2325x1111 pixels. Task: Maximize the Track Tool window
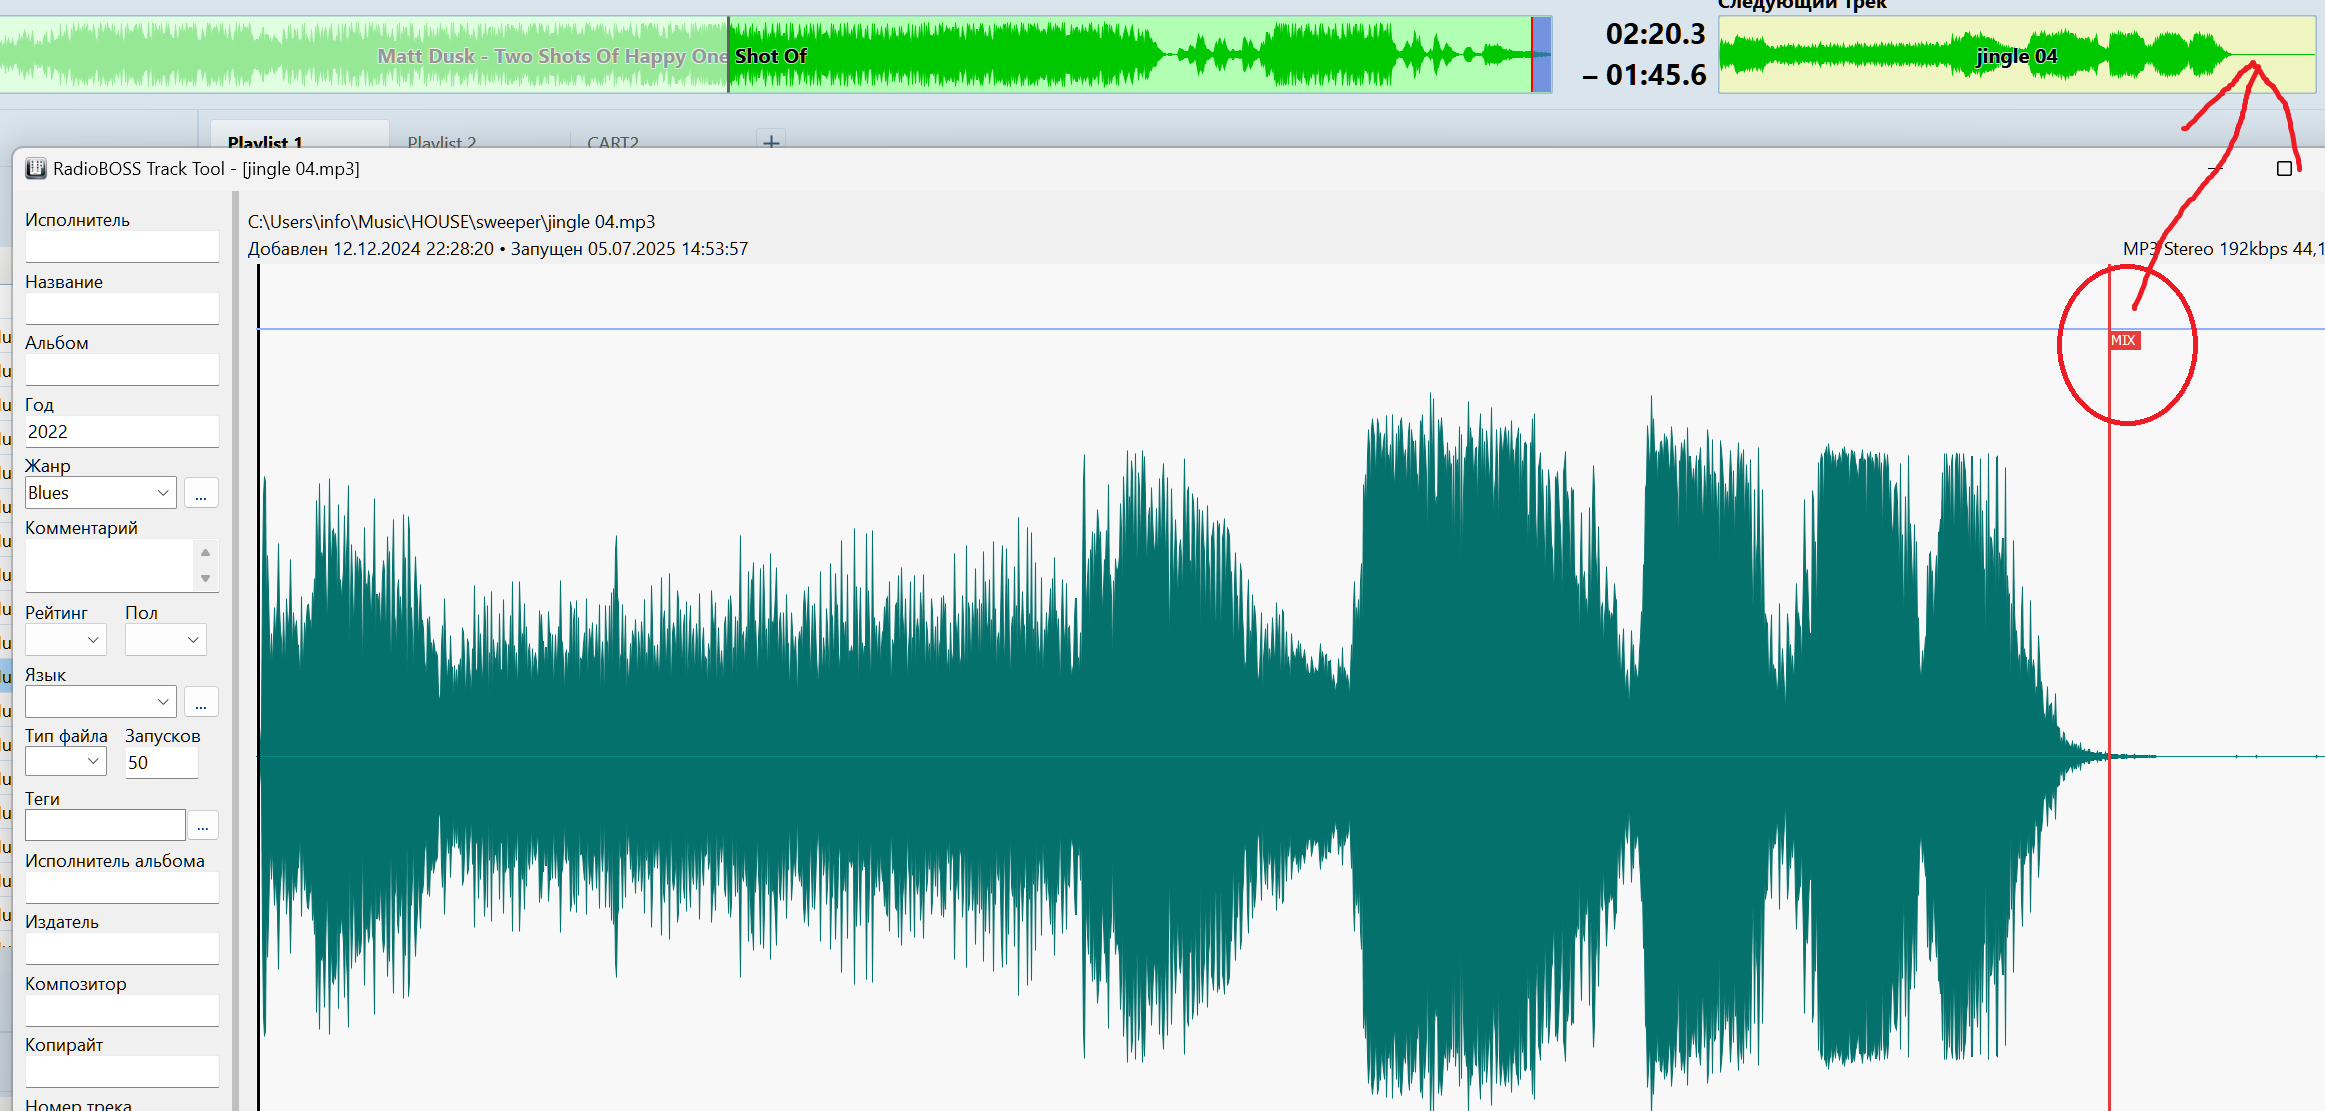[2284, 168]
